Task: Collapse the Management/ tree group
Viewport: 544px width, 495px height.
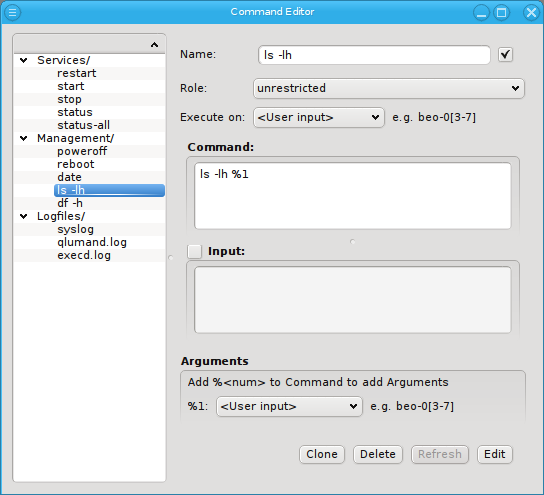Action: pos(24,138)
